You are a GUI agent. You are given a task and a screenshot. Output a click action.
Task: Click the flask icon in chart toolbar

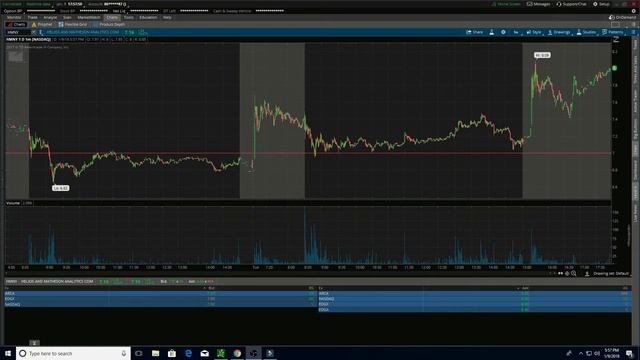492,32
